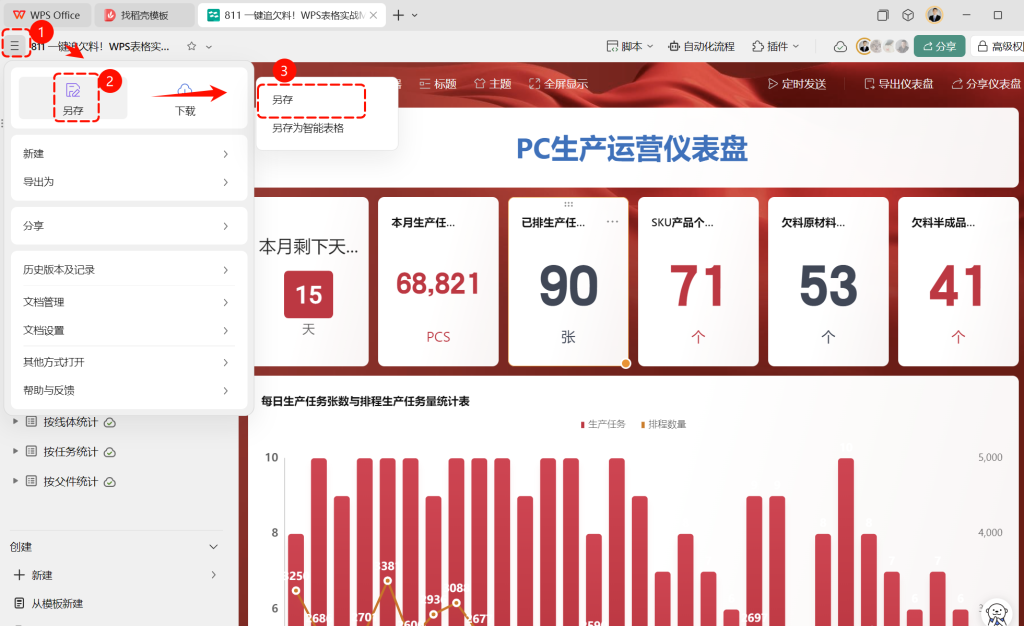Viewport: 1024px width, 626px height.
Task: Toggle the 排程数量 chart legend entry
Action: pos(664,424)
